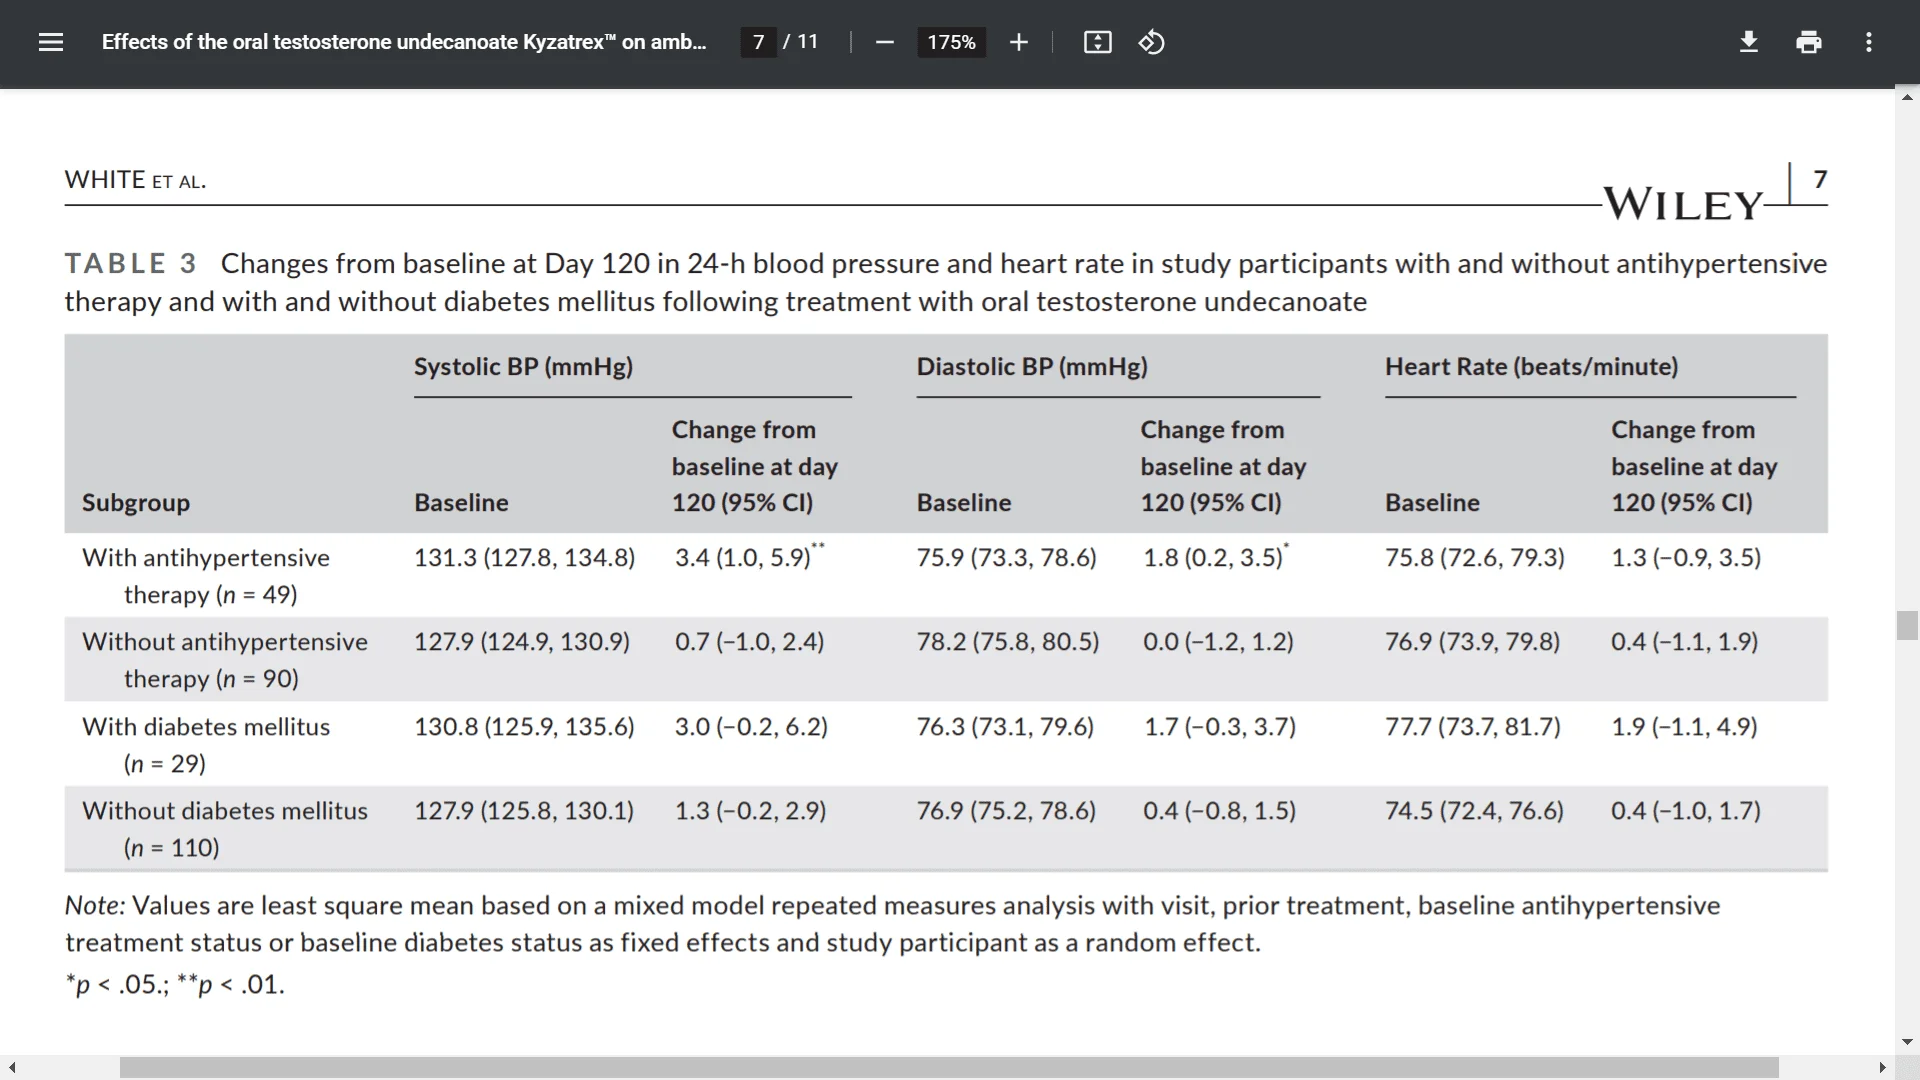Click the cell '1.7 (−0.3, 3.7)'
This screenshot has width=1920, height=1080.
click(1220, 726)
